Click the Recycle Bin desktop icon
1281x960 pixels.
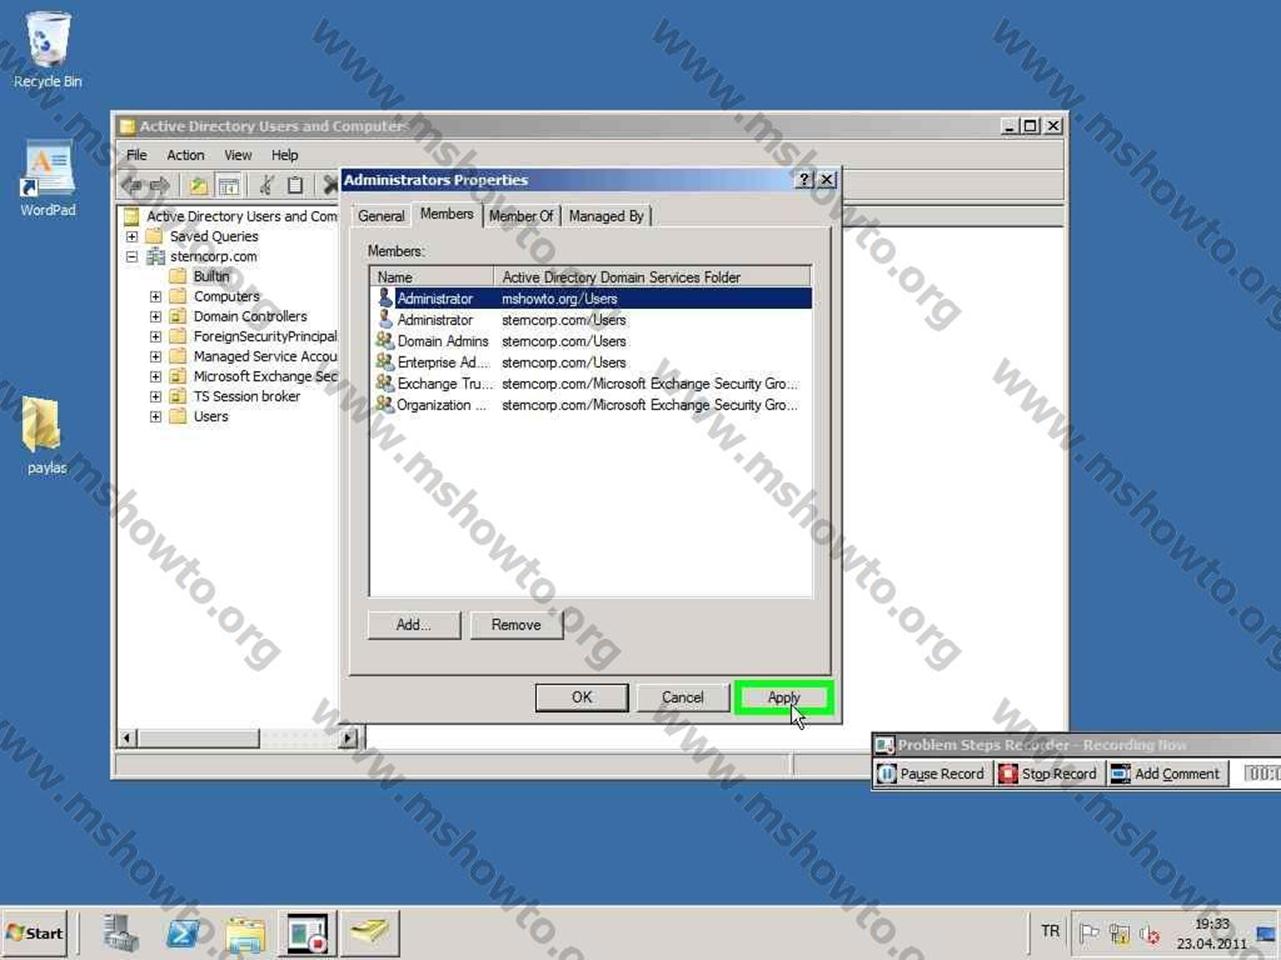(x=47, y=50)
